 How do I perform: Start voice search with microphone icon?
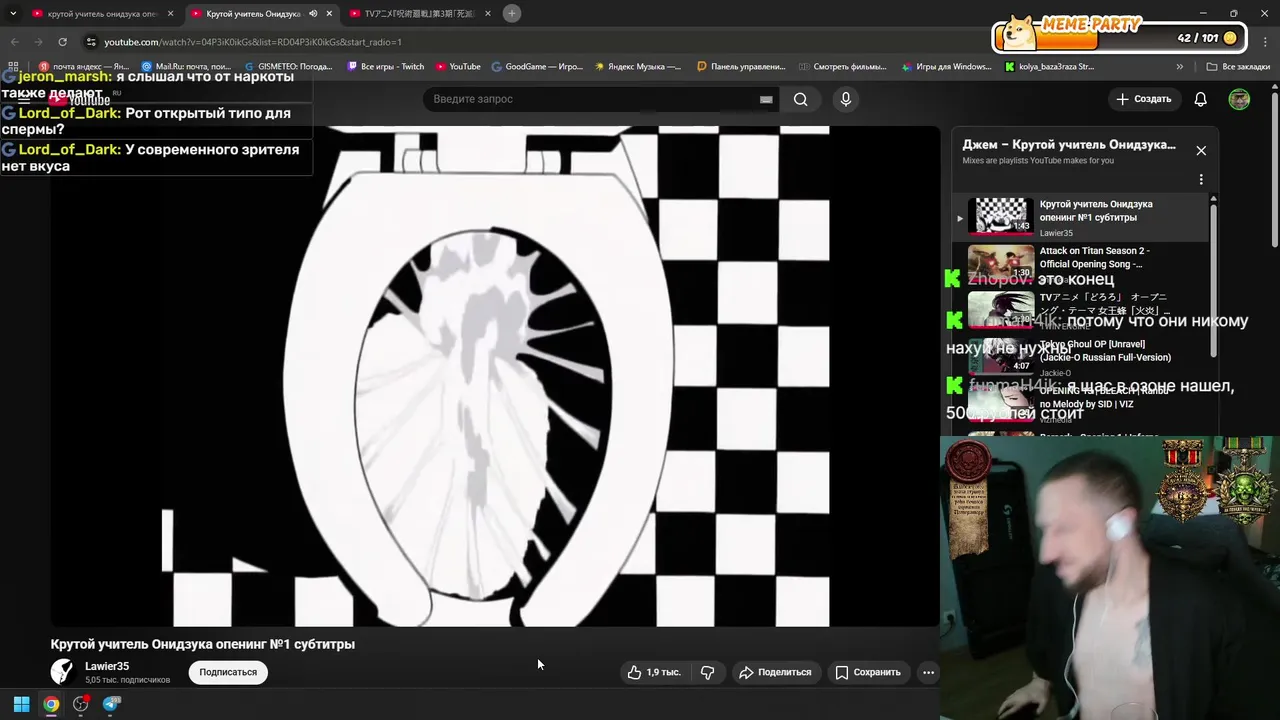846,99
